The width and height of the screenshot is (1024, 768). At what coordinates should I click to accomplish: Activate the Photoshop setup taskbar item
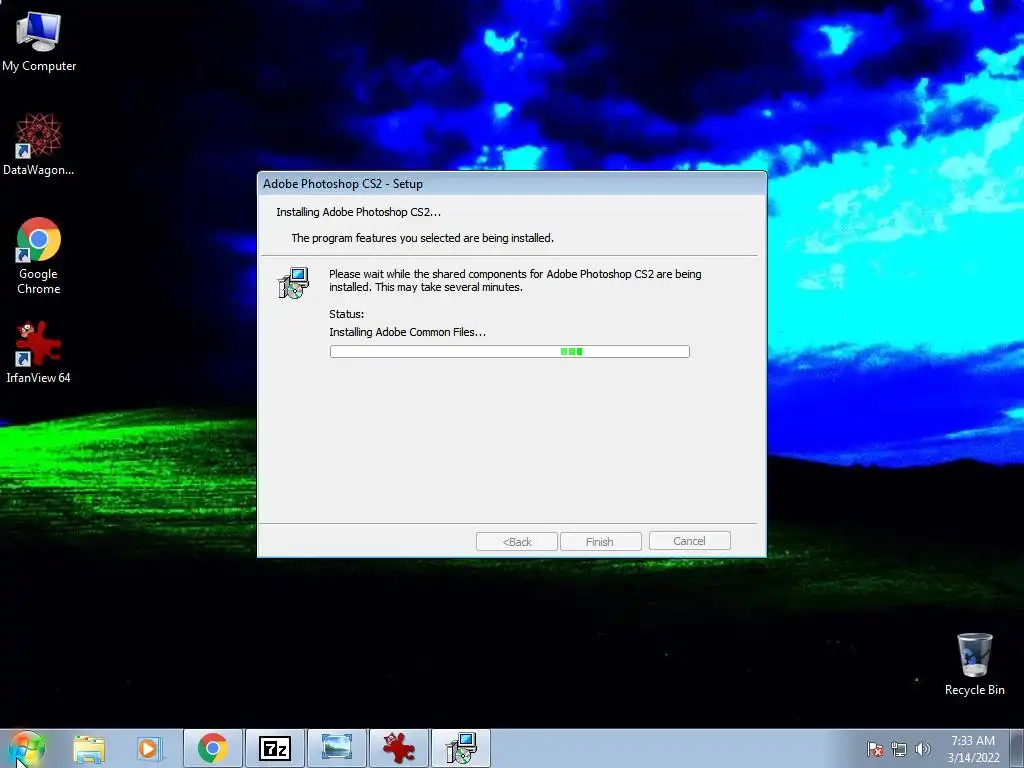click(461, 748)
